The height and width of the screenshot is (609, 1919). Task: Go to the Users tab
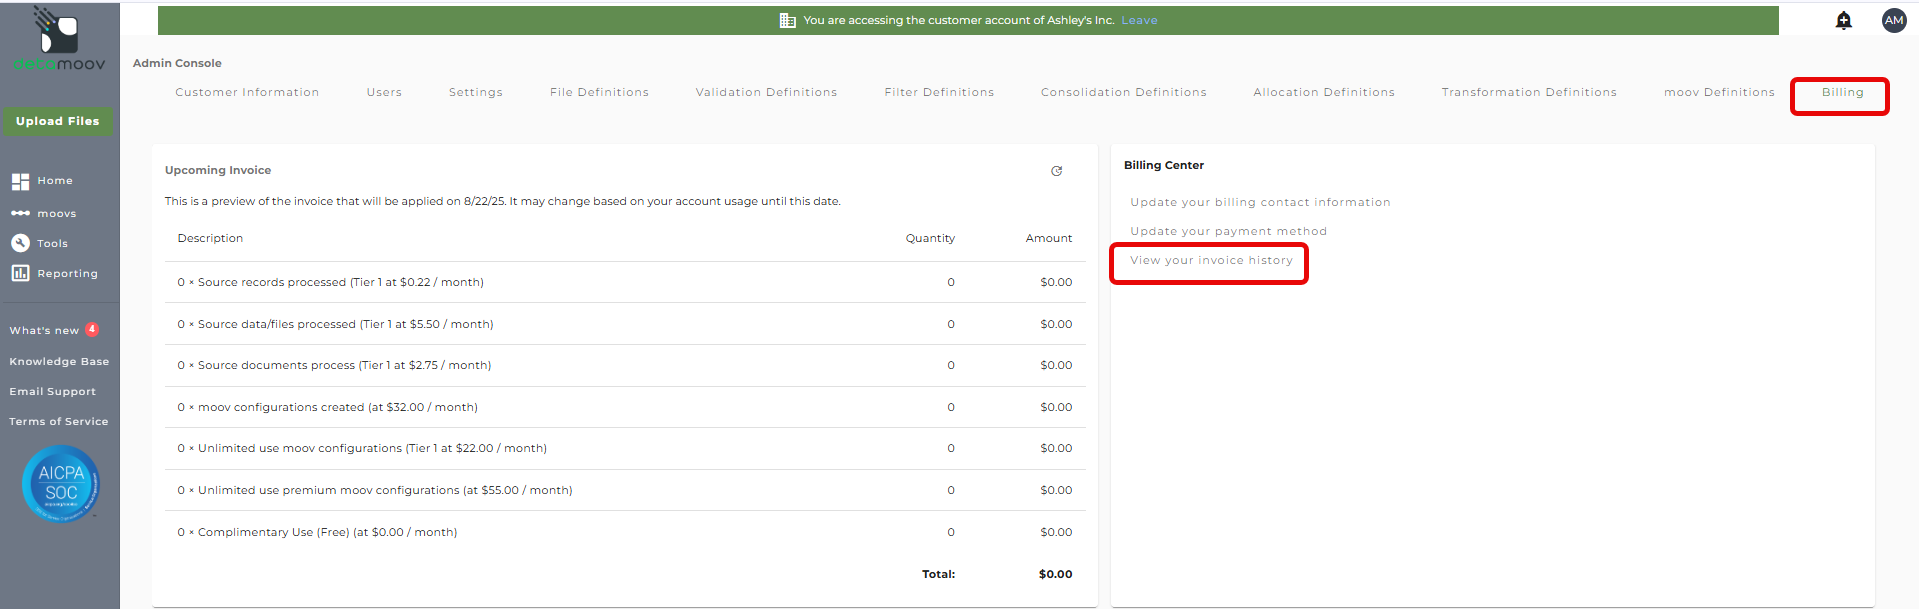384,92
